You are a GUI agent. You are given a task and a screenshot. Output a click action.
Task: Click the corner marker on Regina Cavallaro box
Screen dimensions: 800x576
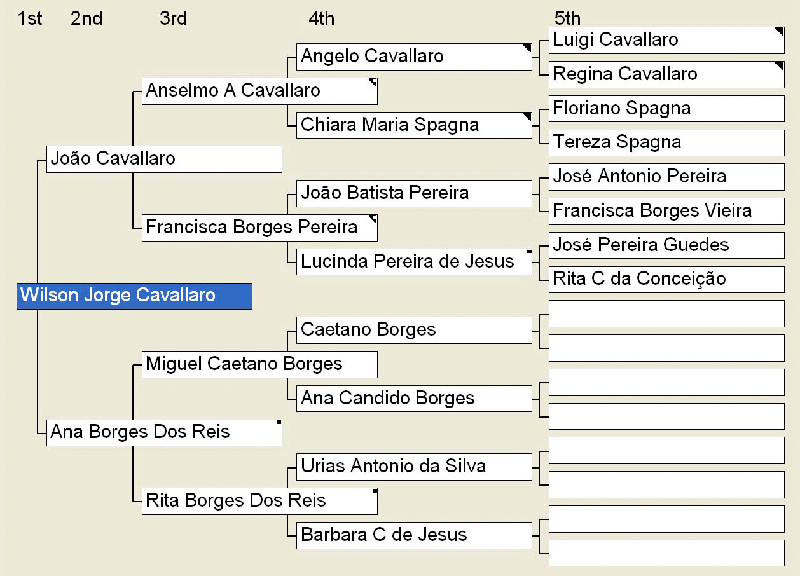(x=779, y=66)
